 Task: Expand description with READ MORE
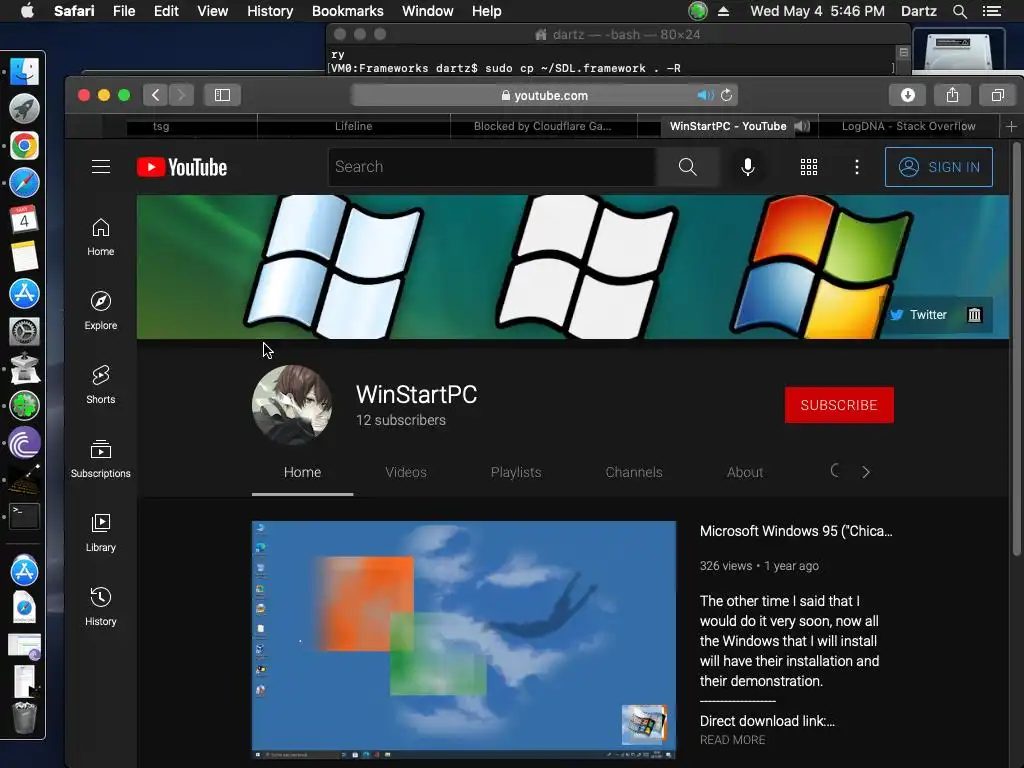[733, 740]
